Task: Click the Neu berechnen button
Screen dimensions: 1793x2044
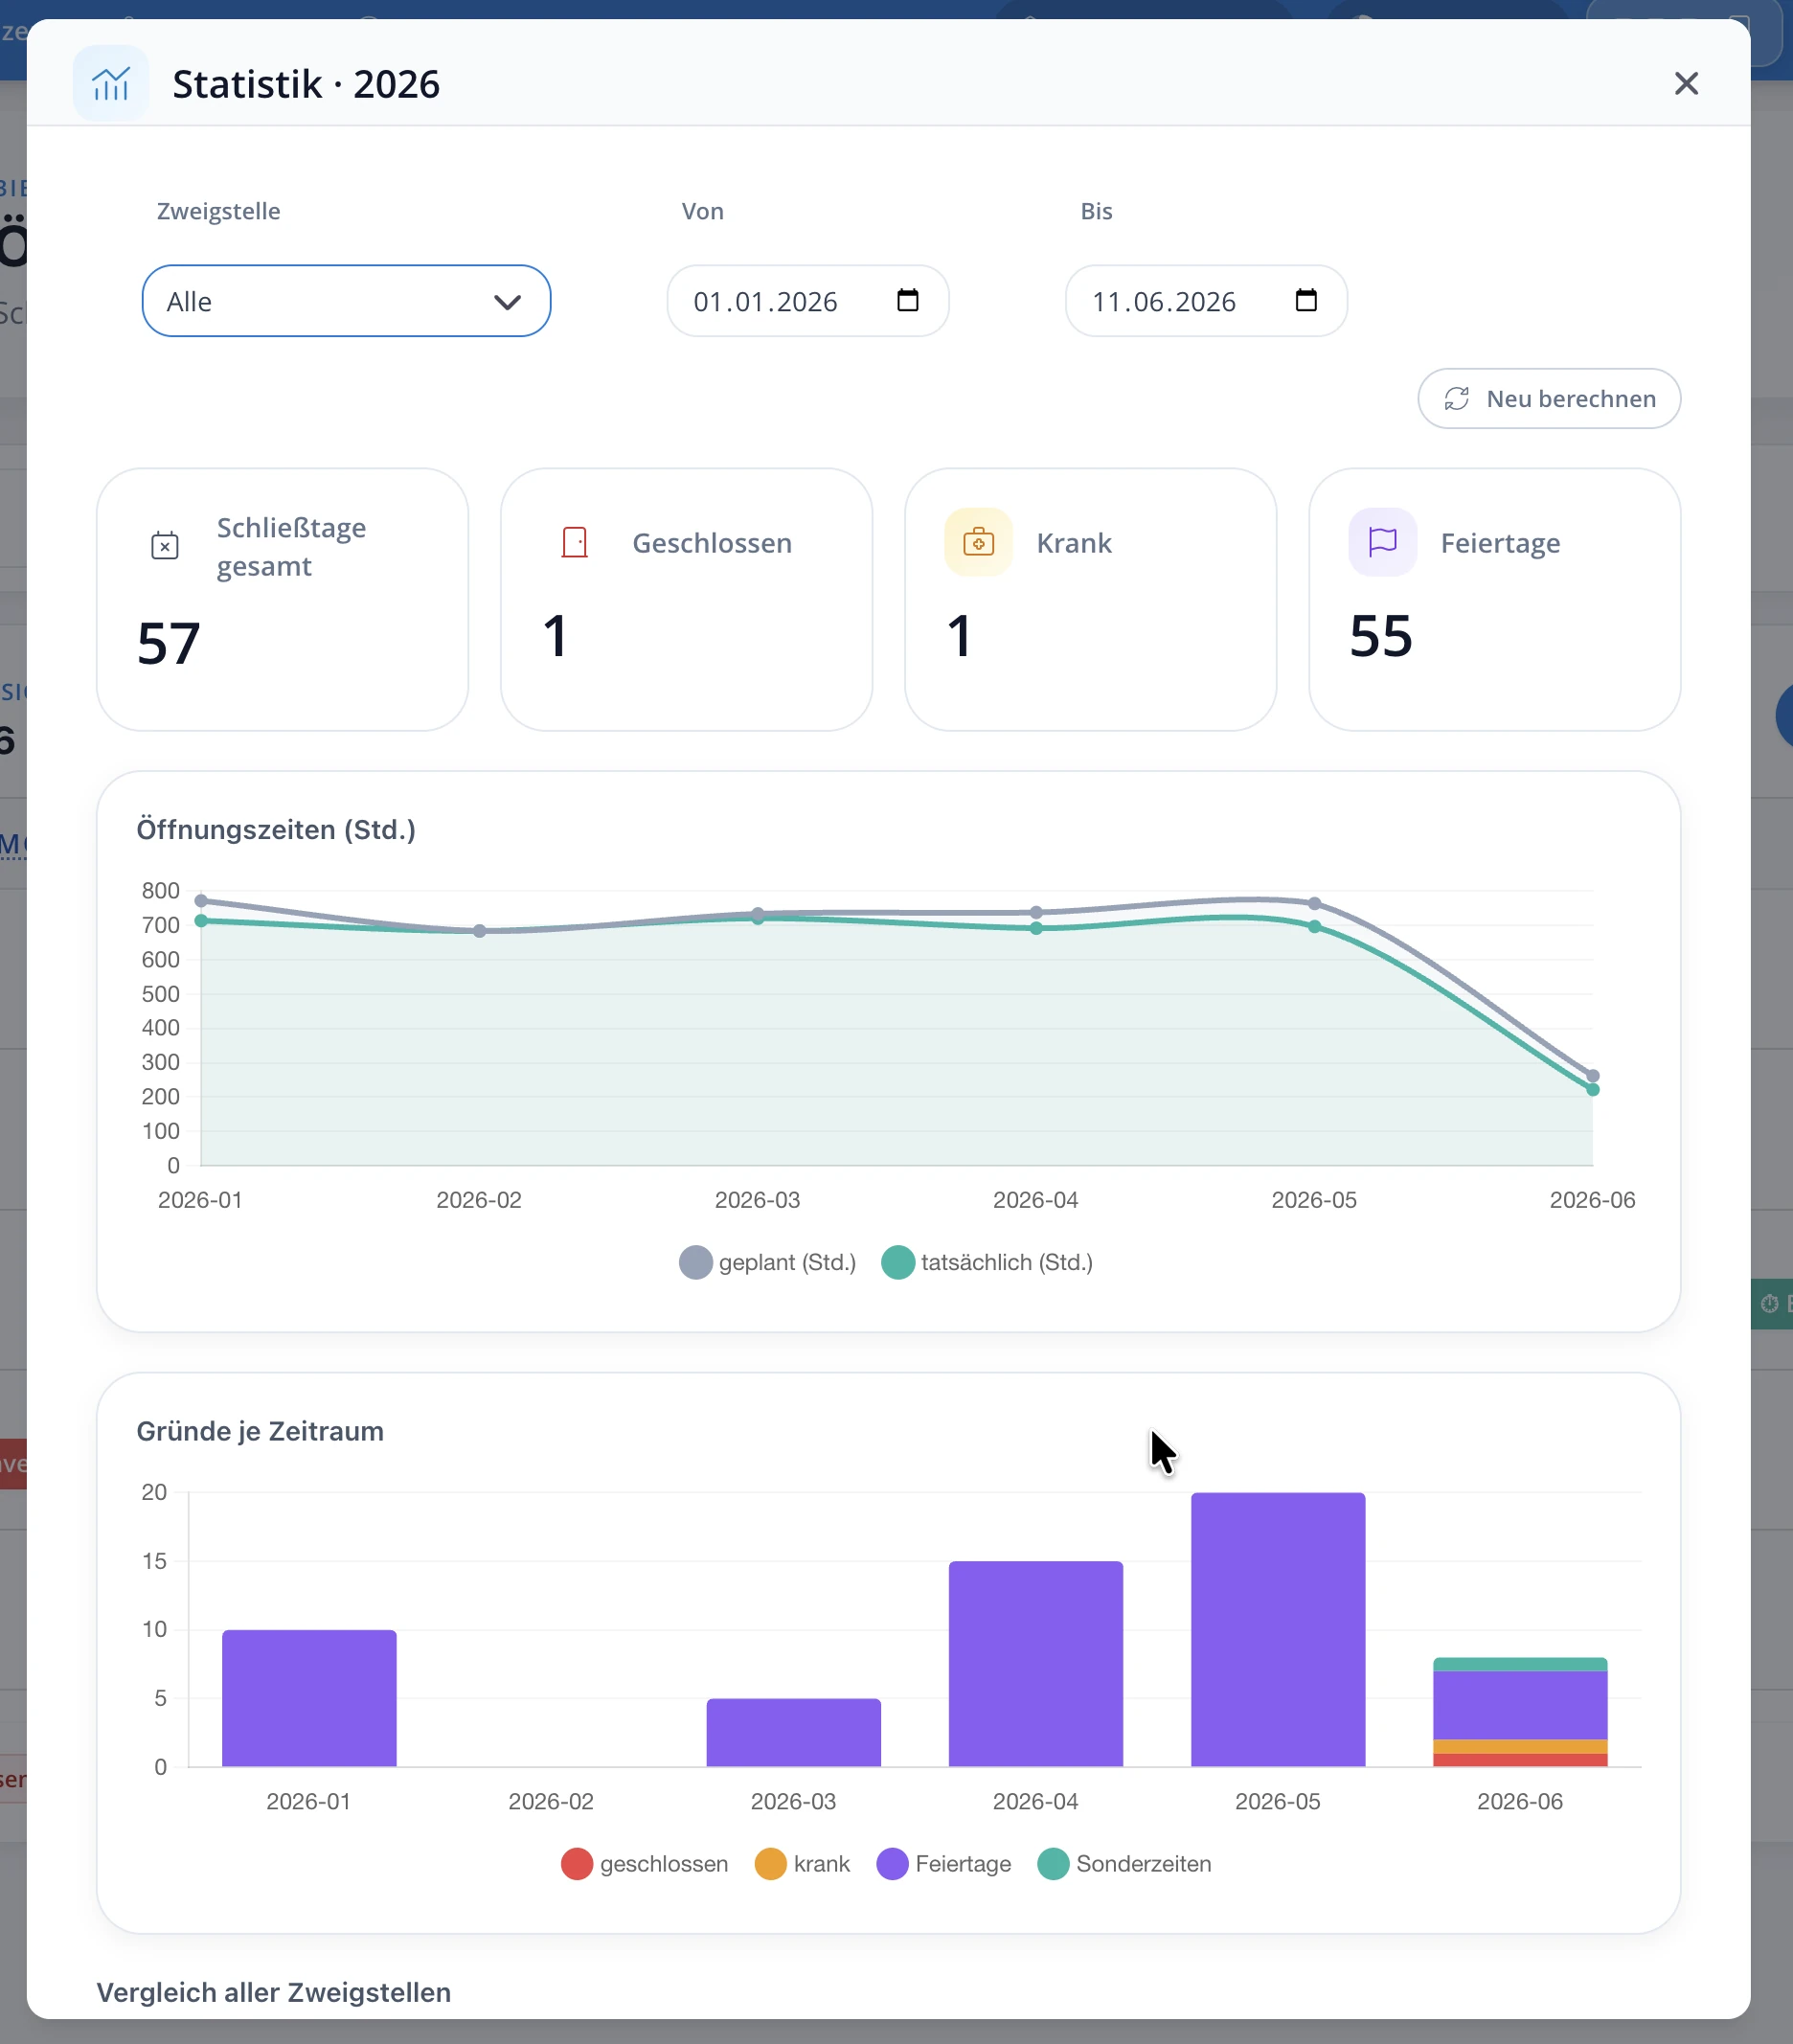Action: click(1549, 399)
